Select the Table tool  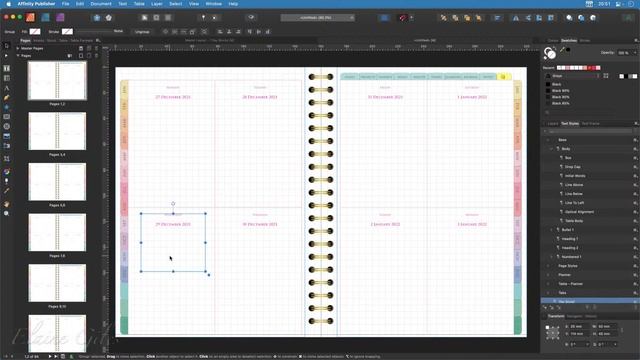[7, 78]
